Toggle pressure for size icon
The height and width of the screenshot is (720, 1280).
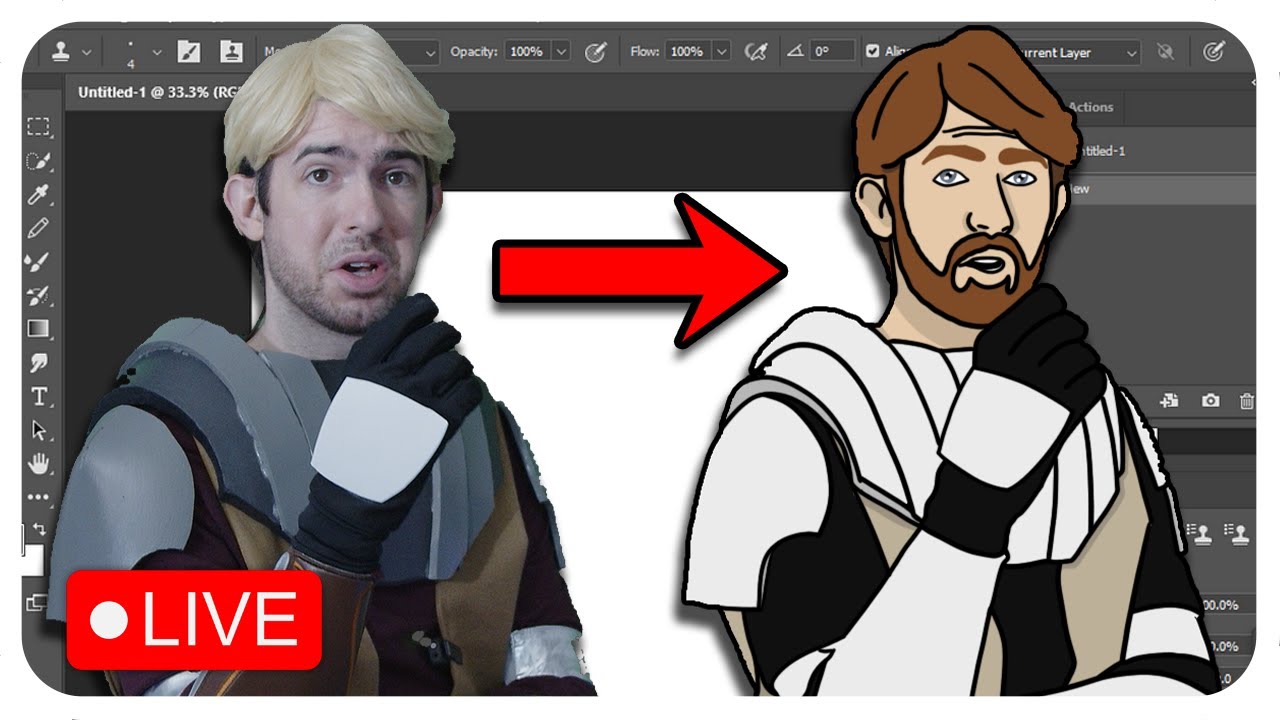coord(1214,52)
